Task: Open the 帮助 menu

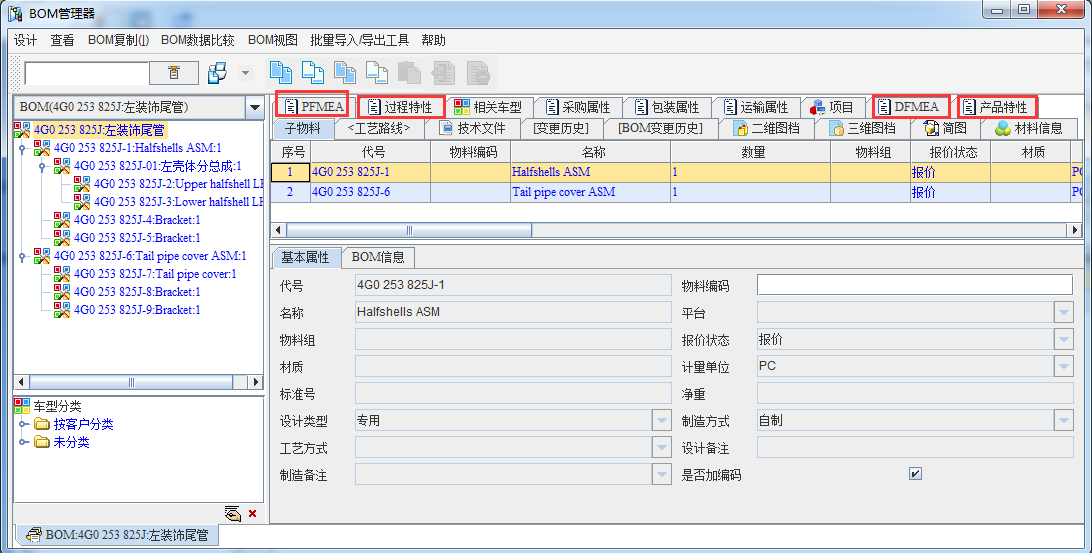Action: [x=434, y=40]
